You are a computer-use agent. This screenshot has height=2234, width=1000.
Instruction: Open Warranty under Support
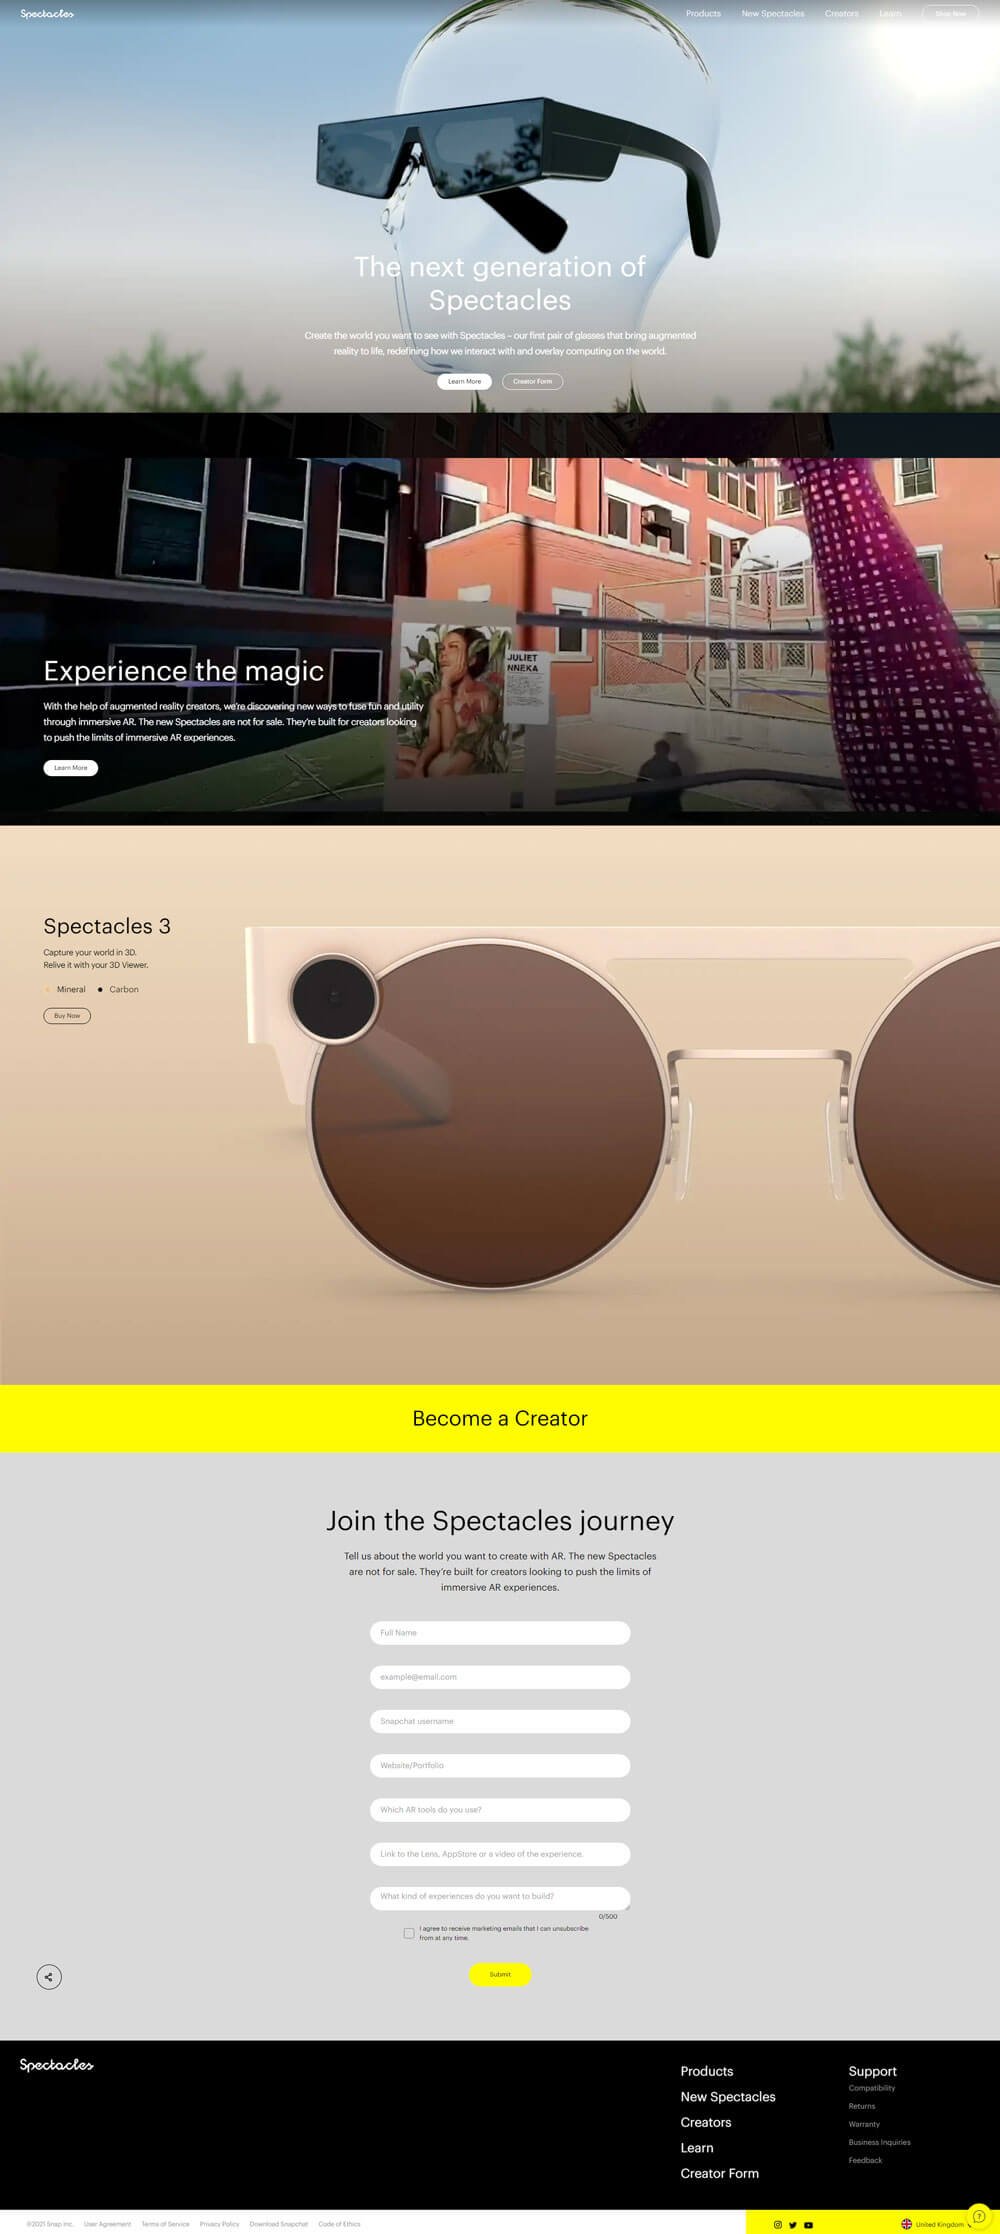click(x=865, y=2124)
